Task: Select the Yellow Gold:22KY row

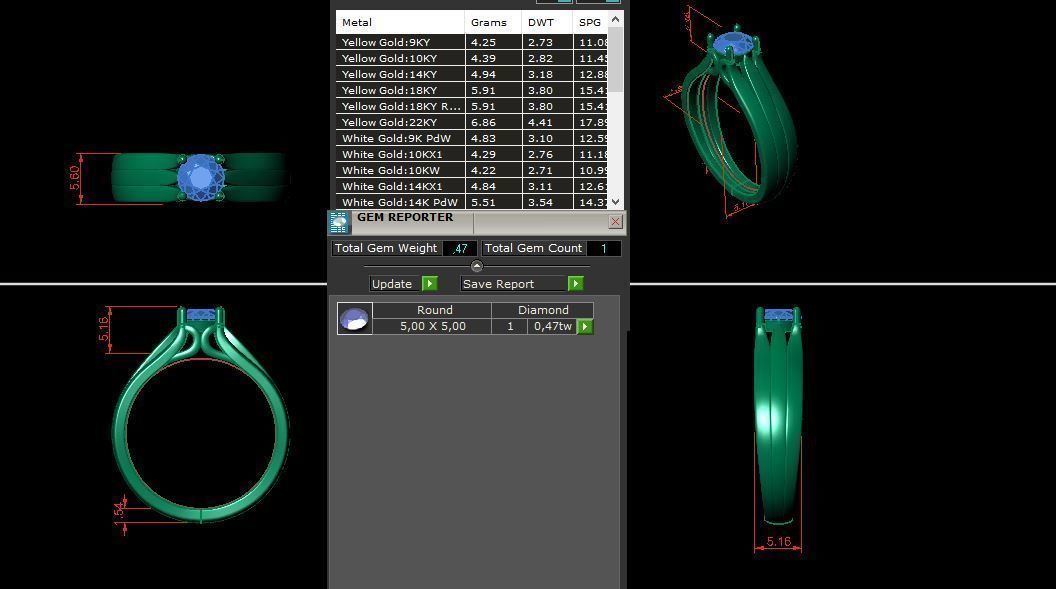Action: [x=472, y=123]
